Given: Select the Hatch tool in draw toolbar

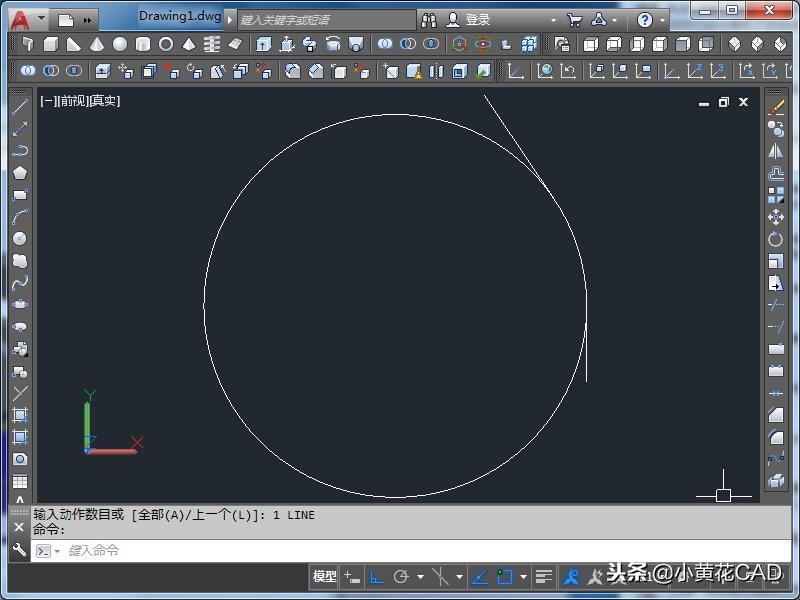Looking at the screenshot, I should (20, 415).
